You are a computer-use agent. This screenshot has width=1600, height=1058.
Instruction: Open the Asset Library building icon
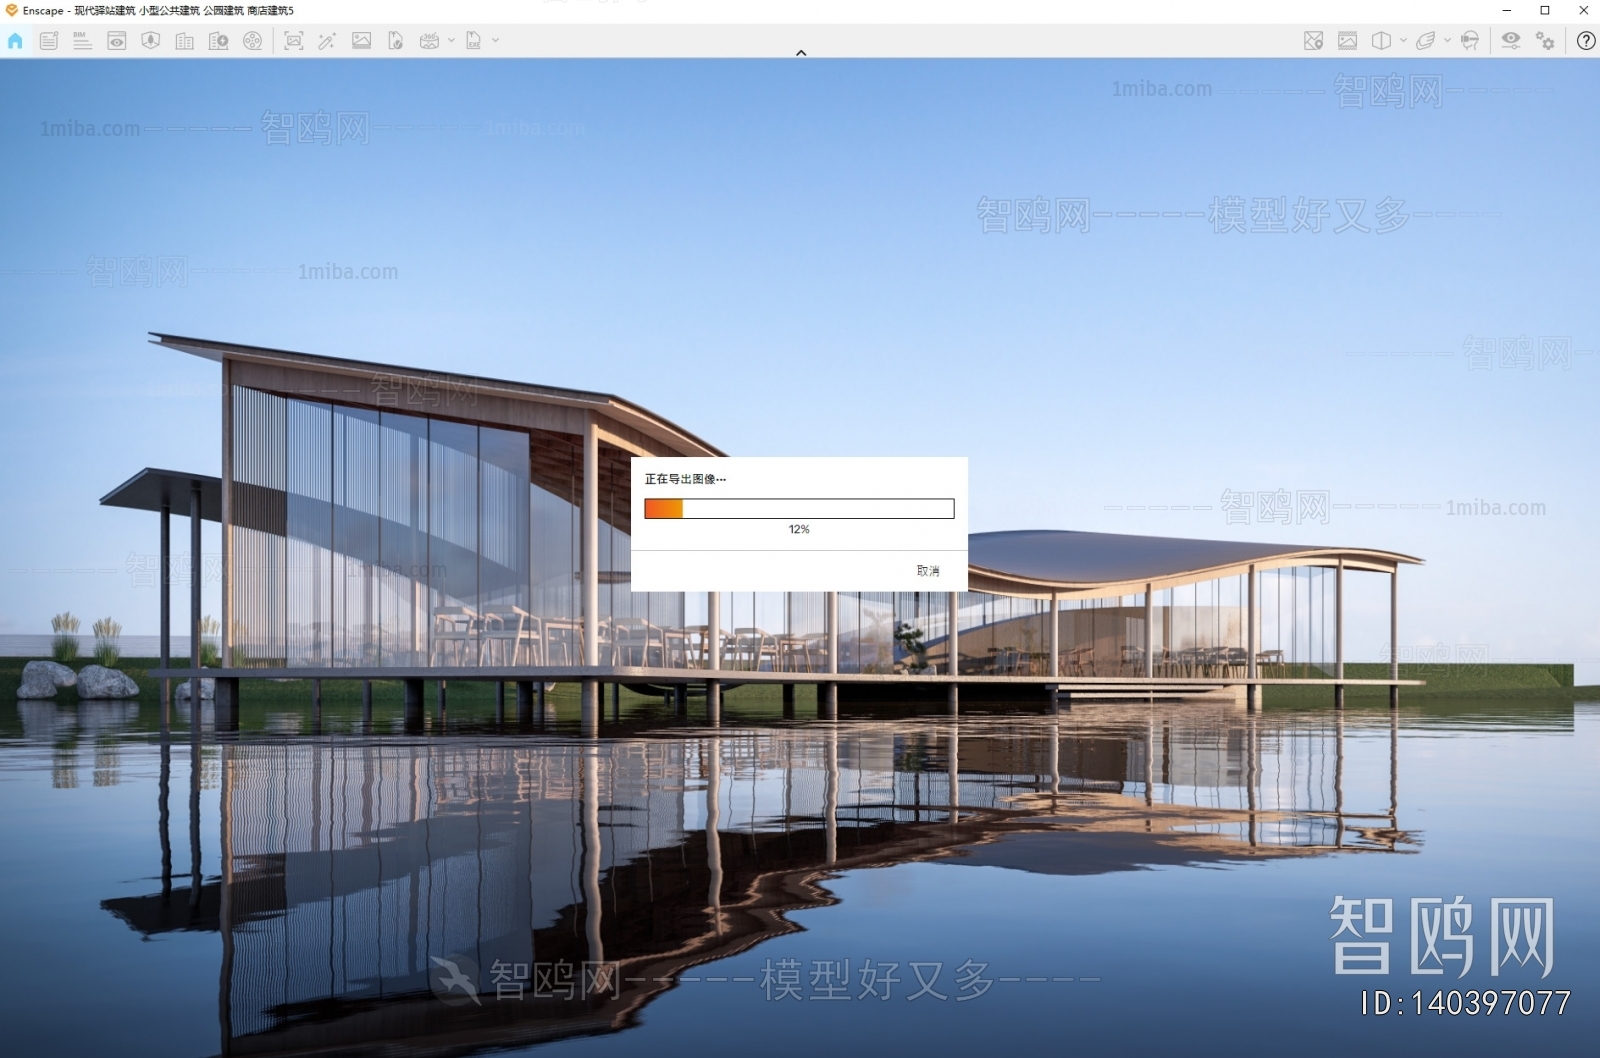click(x=184, y=41)
